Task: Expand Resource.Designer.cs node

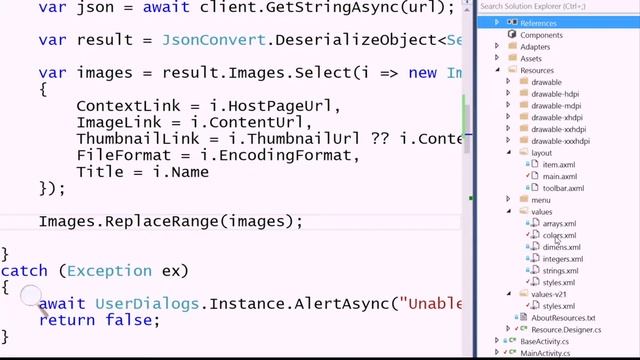Action: (508, 329)
